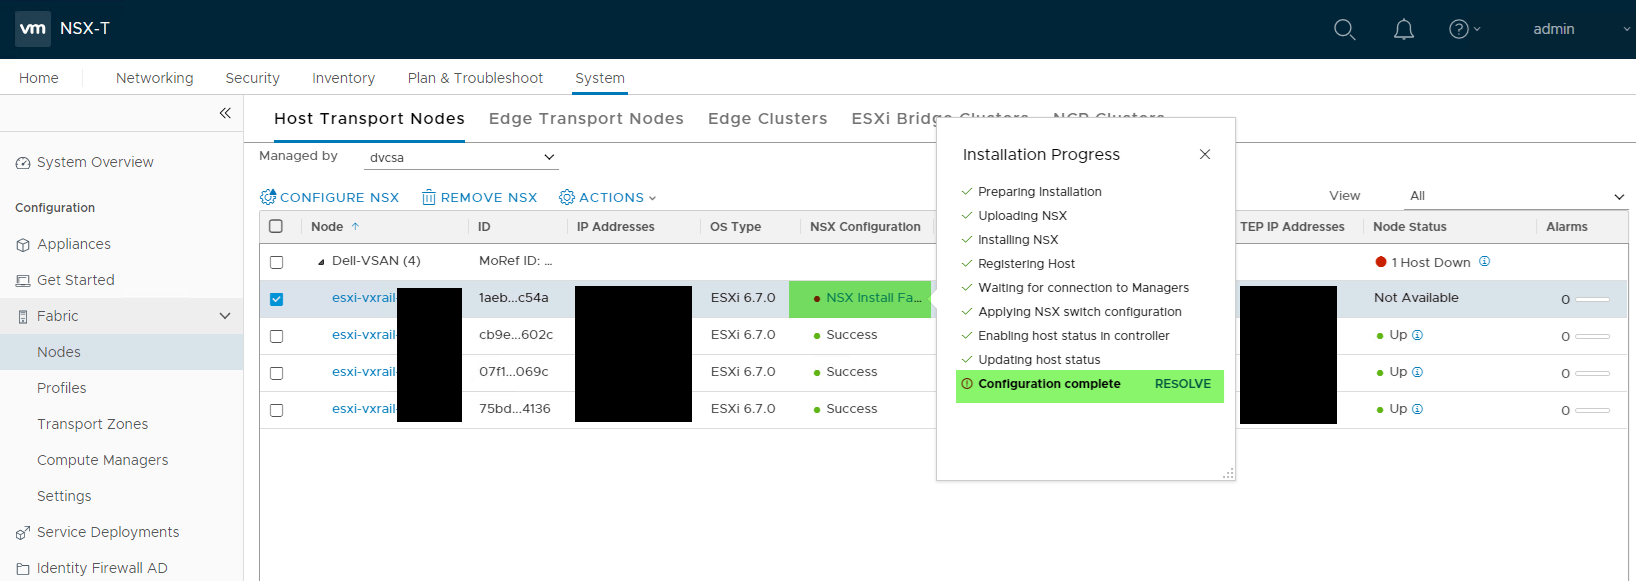Click the Configure NSX gear icon
Screen dimensions: 1636x581
(268, 197)
